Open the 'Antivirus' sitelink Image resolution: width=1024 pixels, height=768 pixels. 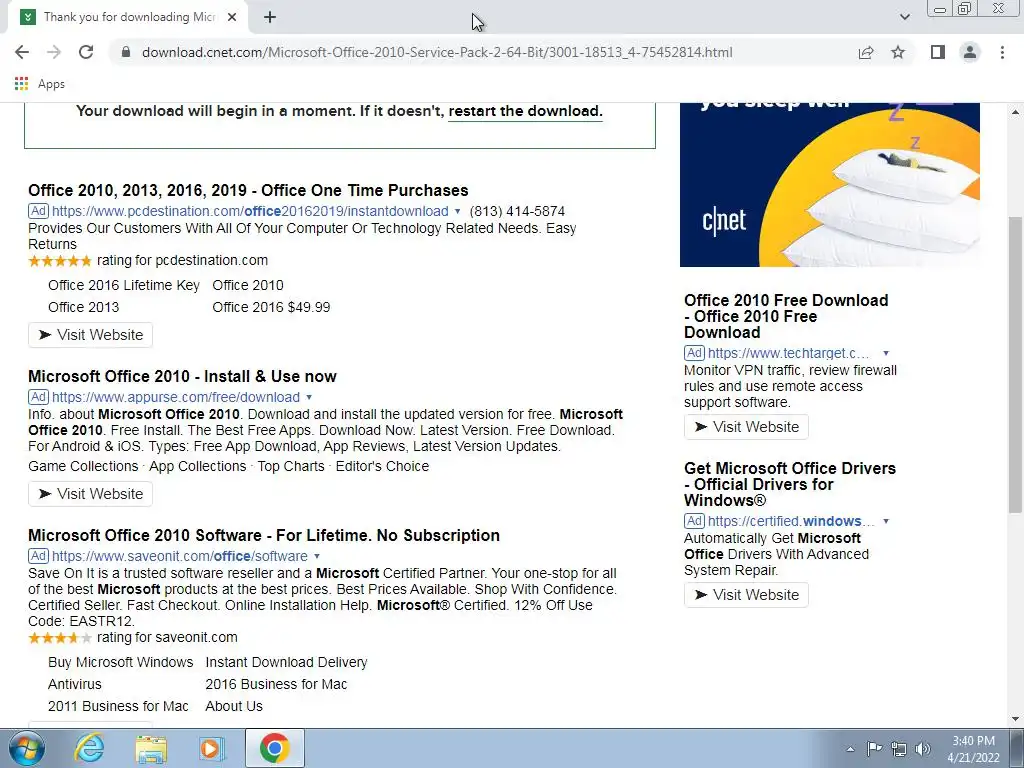[74, 684]
